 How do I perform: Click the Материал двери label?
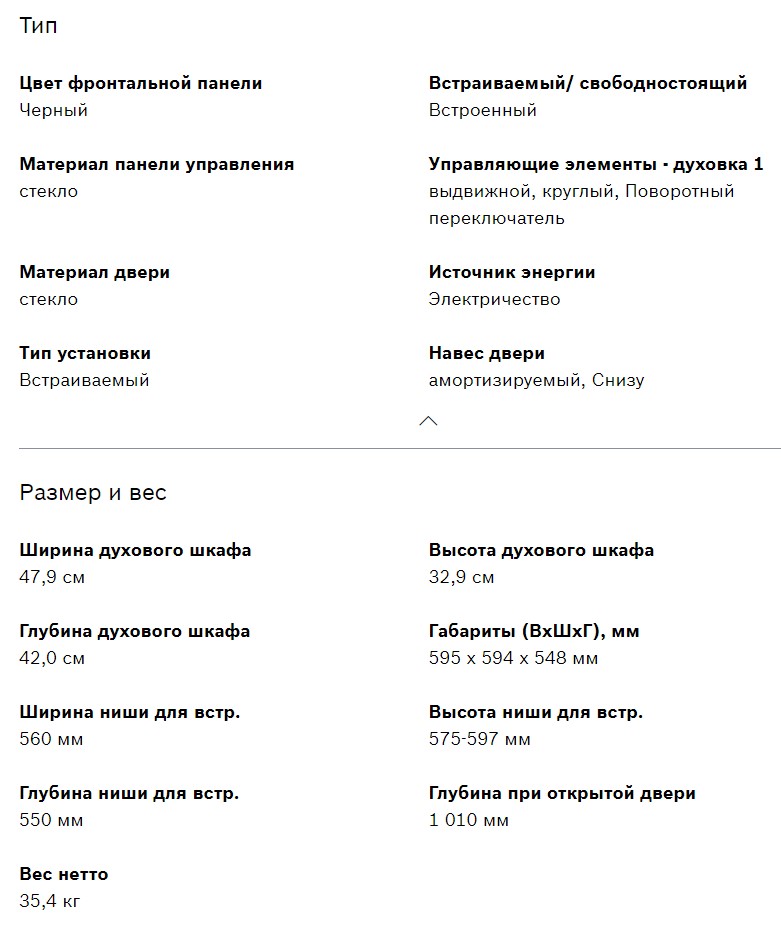coord(95,272)
